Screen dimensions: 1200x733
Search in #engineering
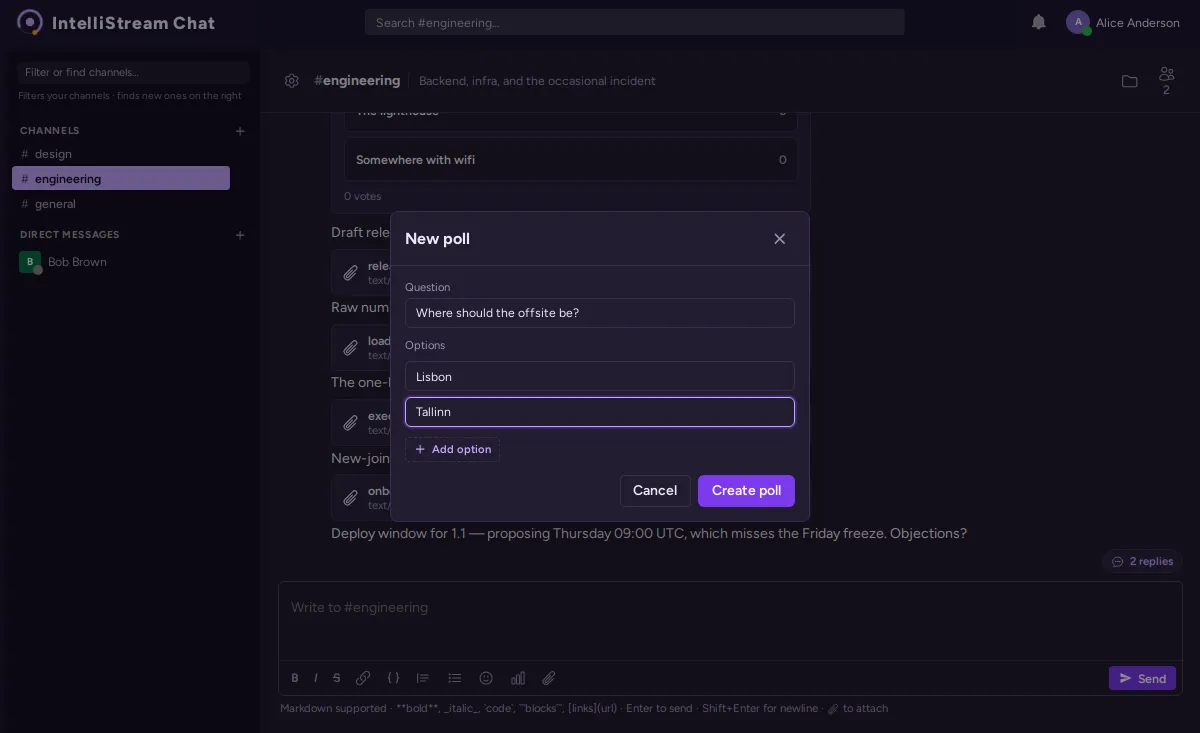pos(635,22)
